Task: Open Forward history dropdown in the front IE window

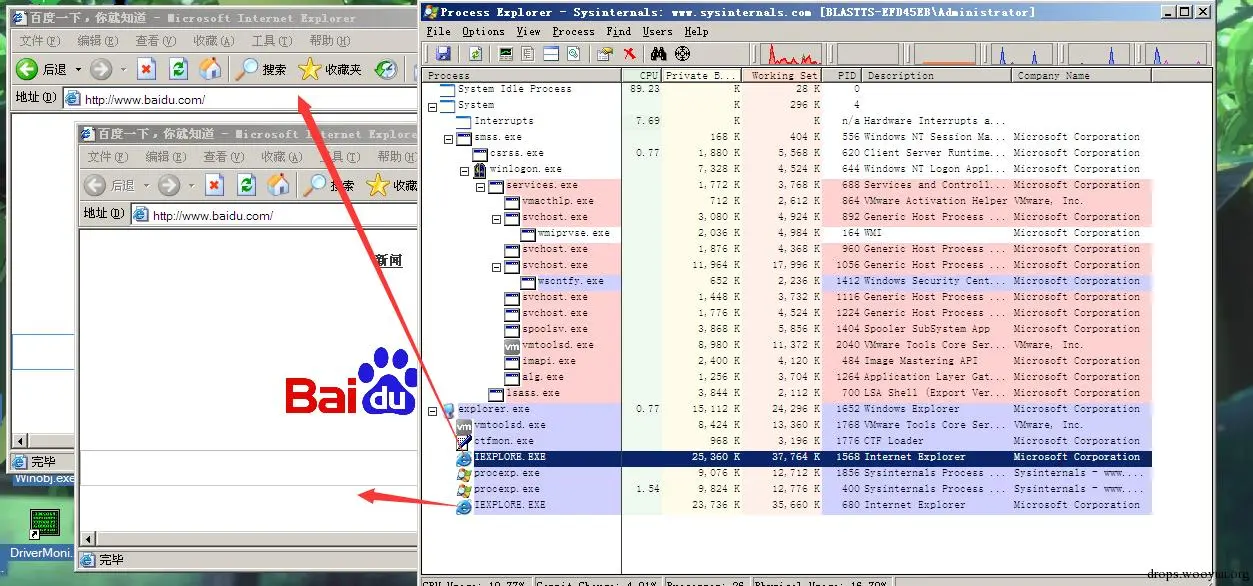Action: (192, 186)
